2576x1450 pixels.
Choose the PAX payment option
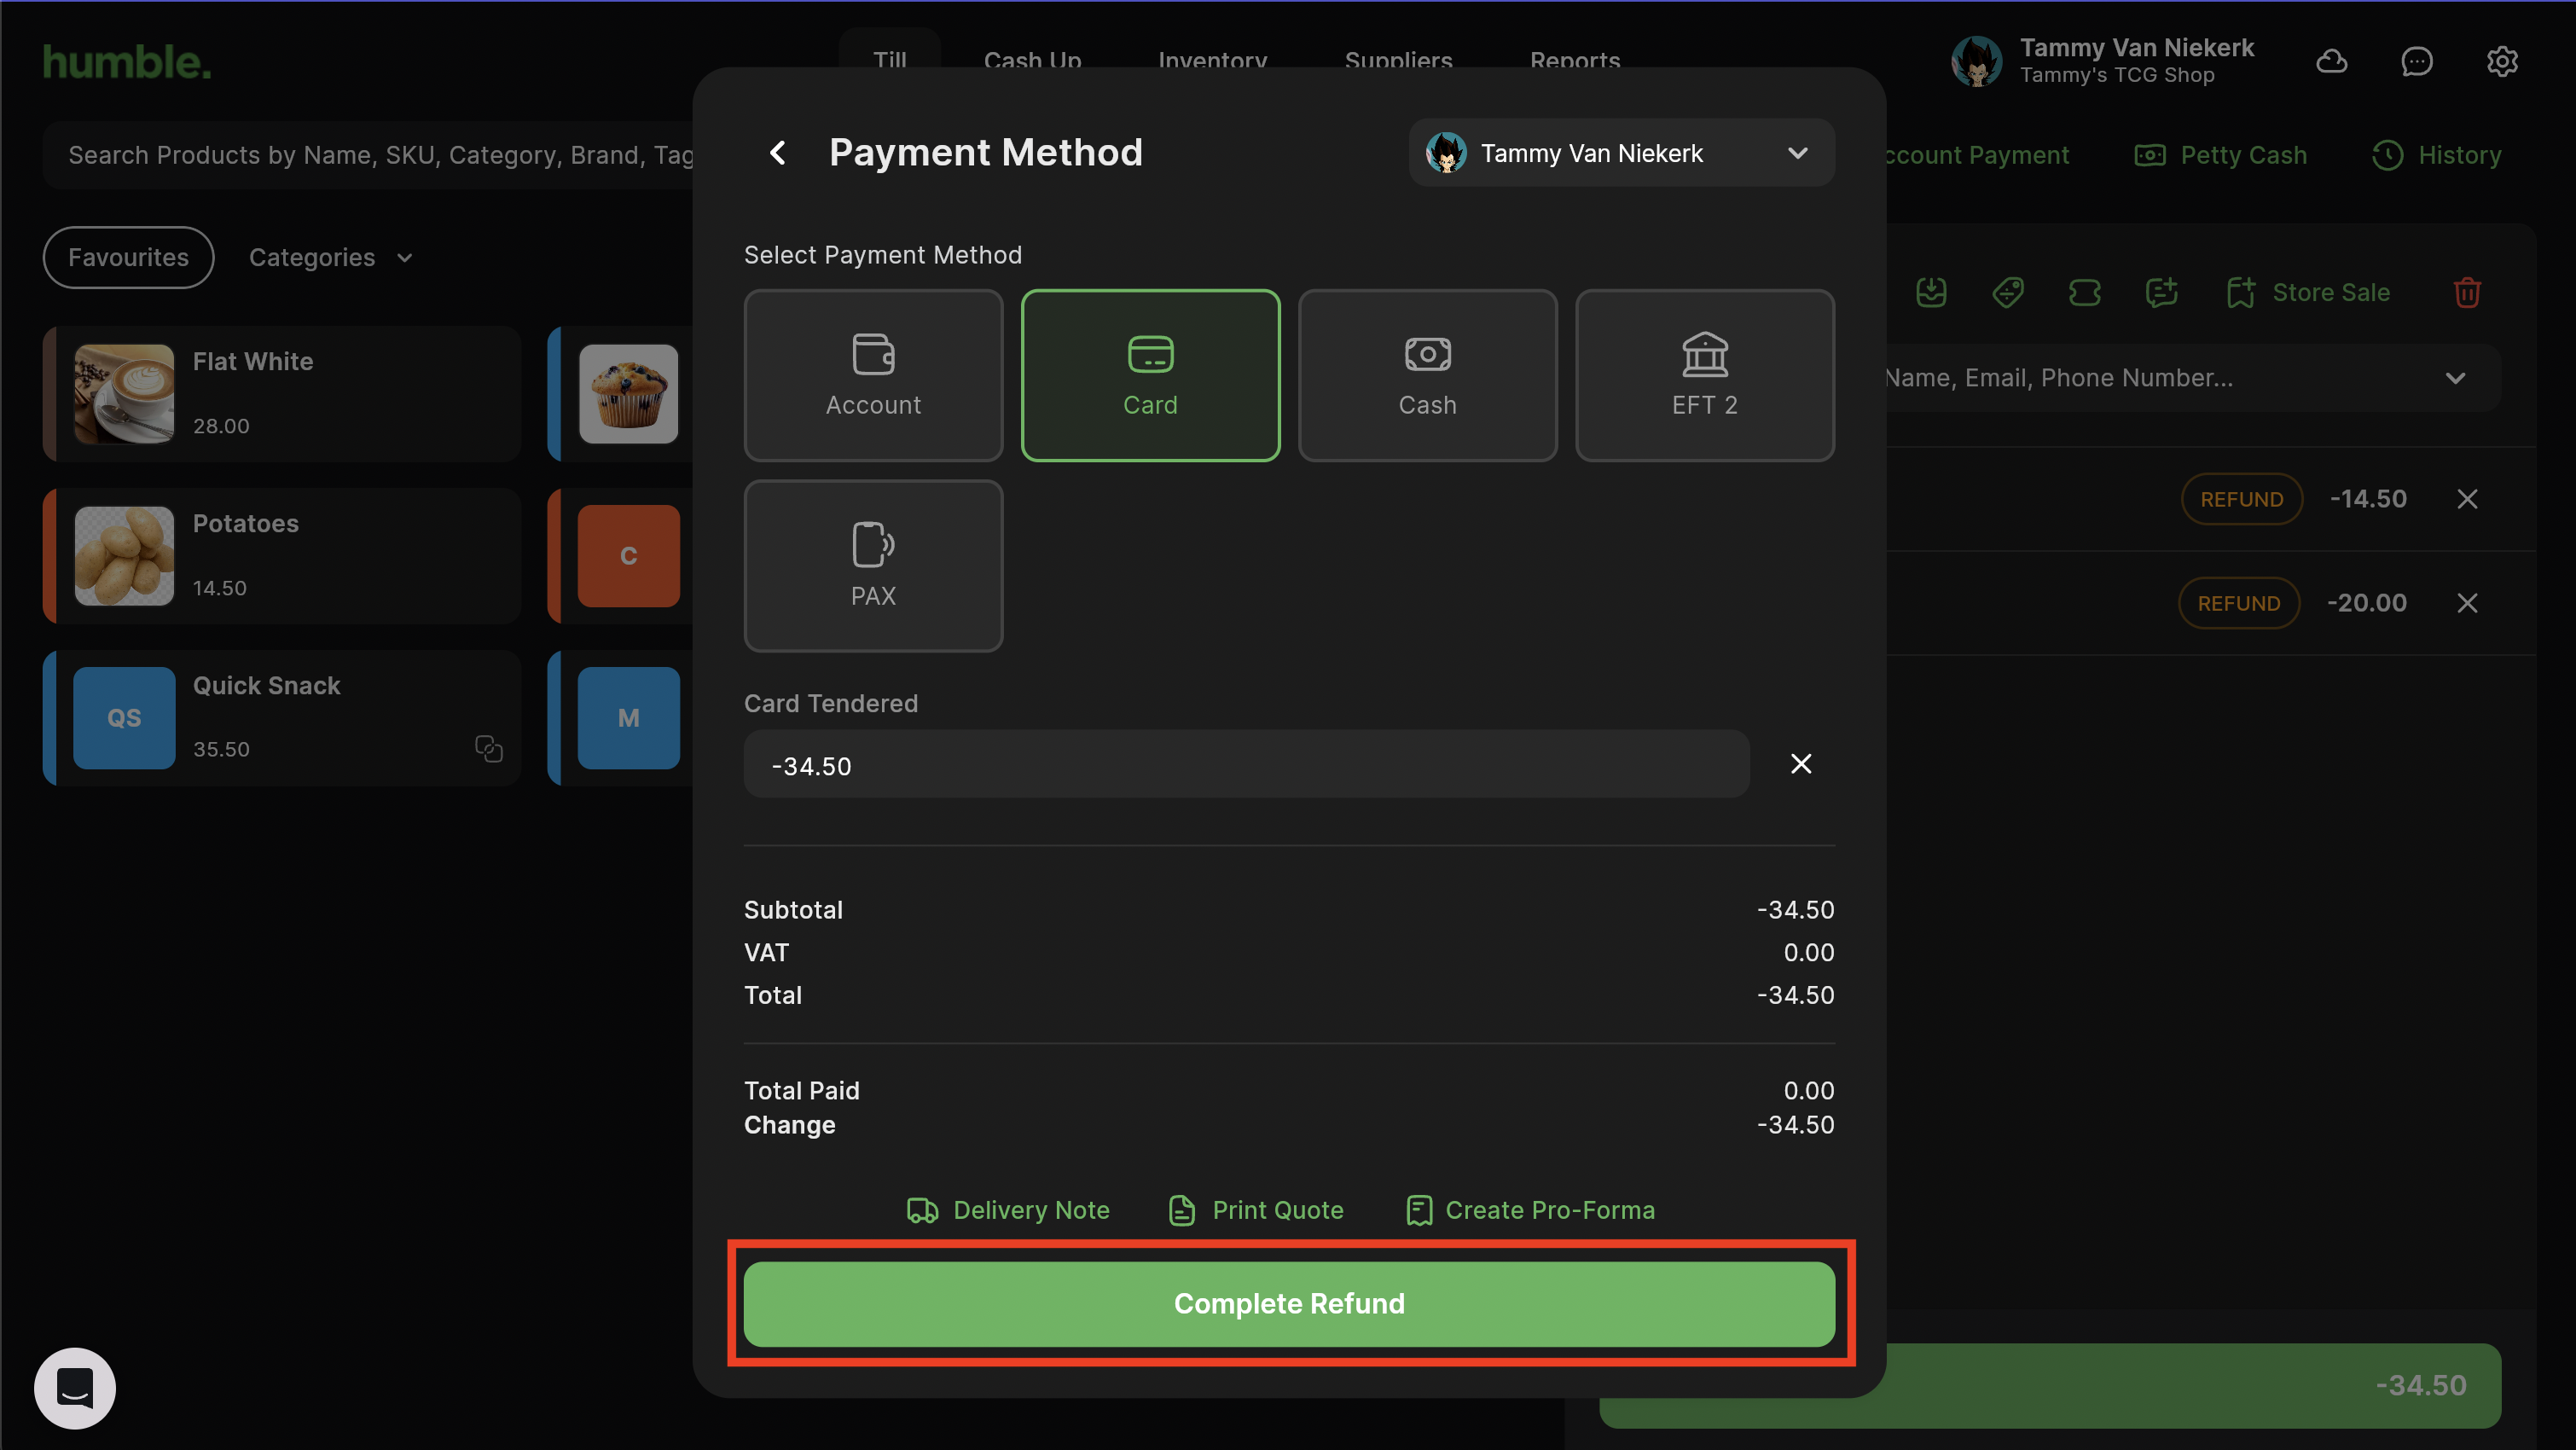pyautogui.click(x=873, y=566)
